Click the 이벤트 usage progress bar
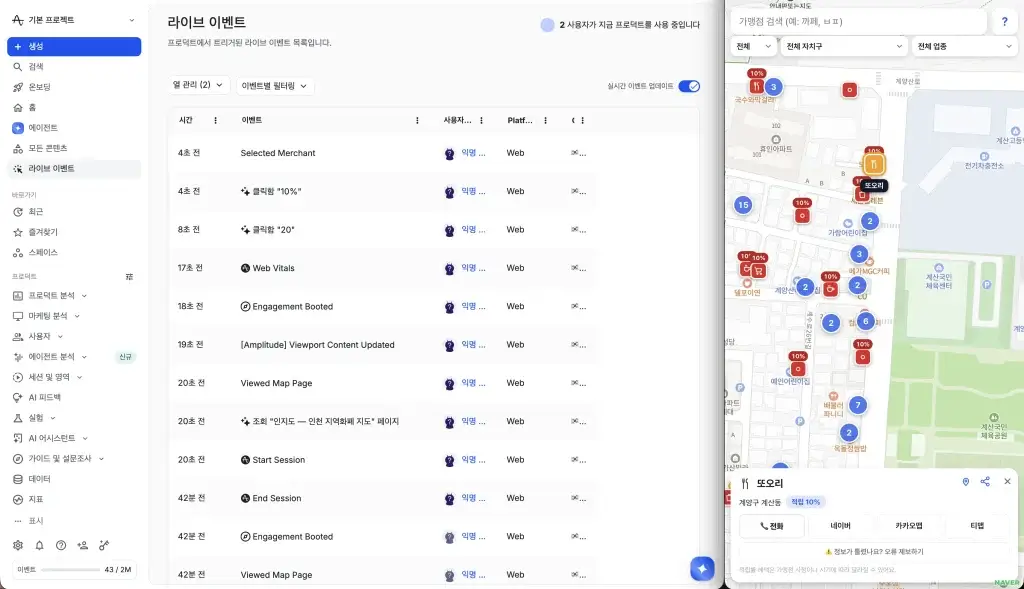Viewport: 1024px width, 589px height. [x=71, y=569]
